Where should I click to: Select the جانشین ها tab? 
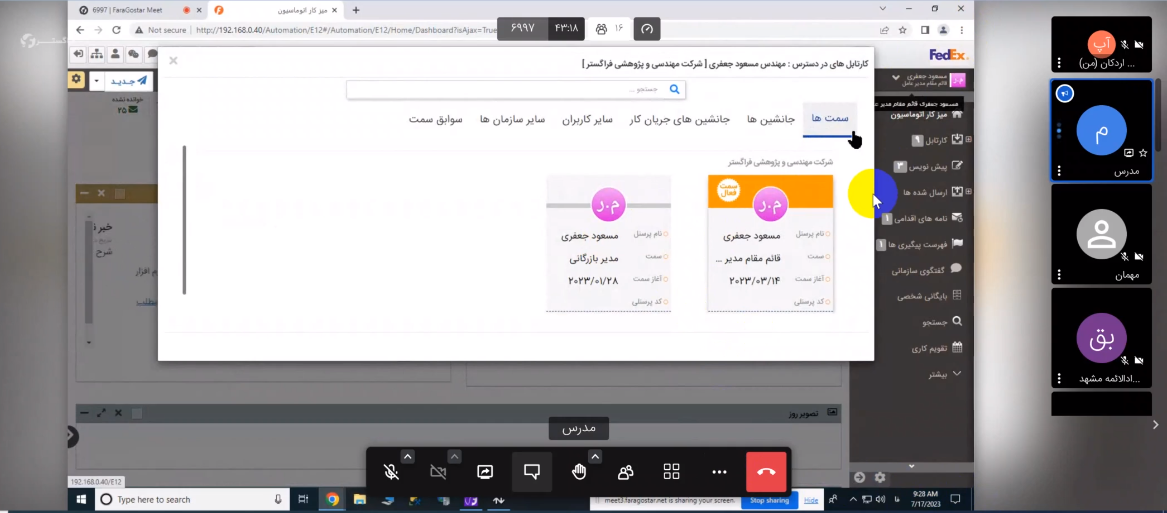point(771,119)
